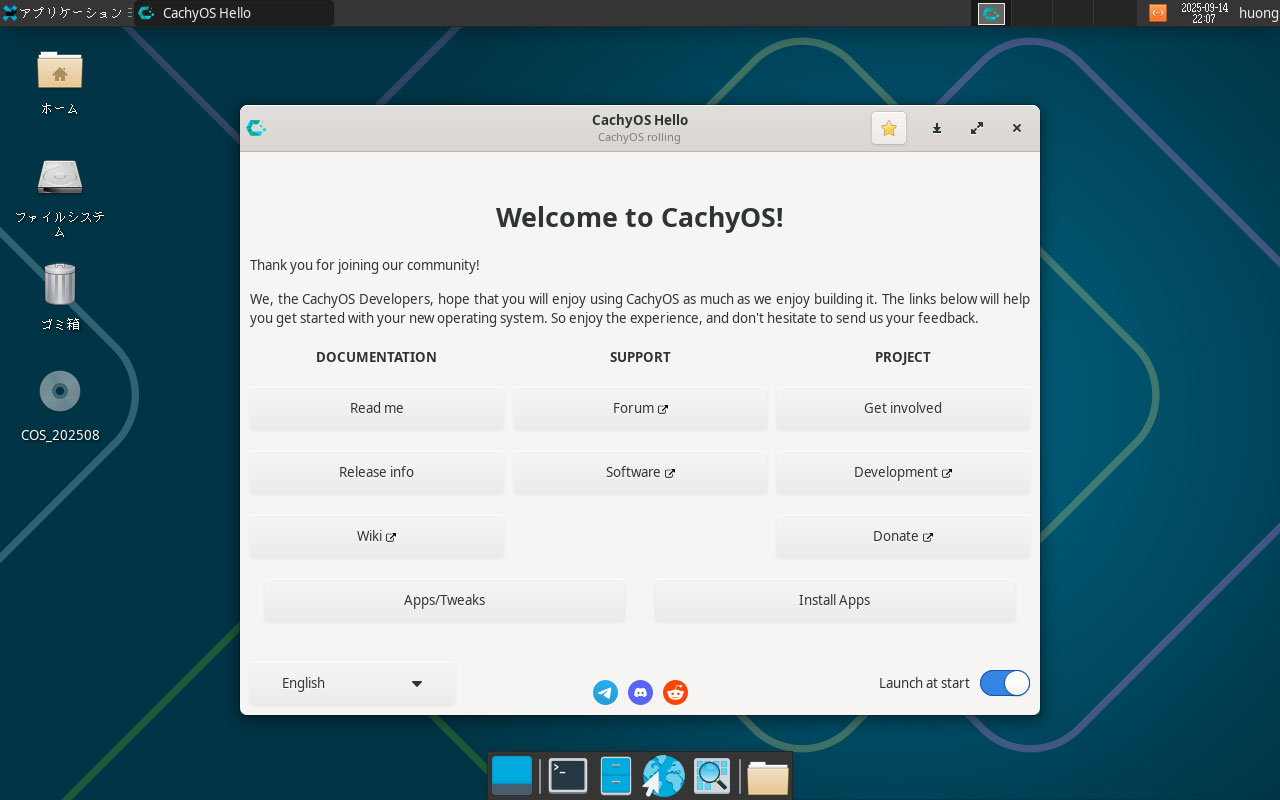This screenshot has height=800, width=1280.
Task: Click the star icon in CachyOS Hello header
Action: (x=889, y=128)
